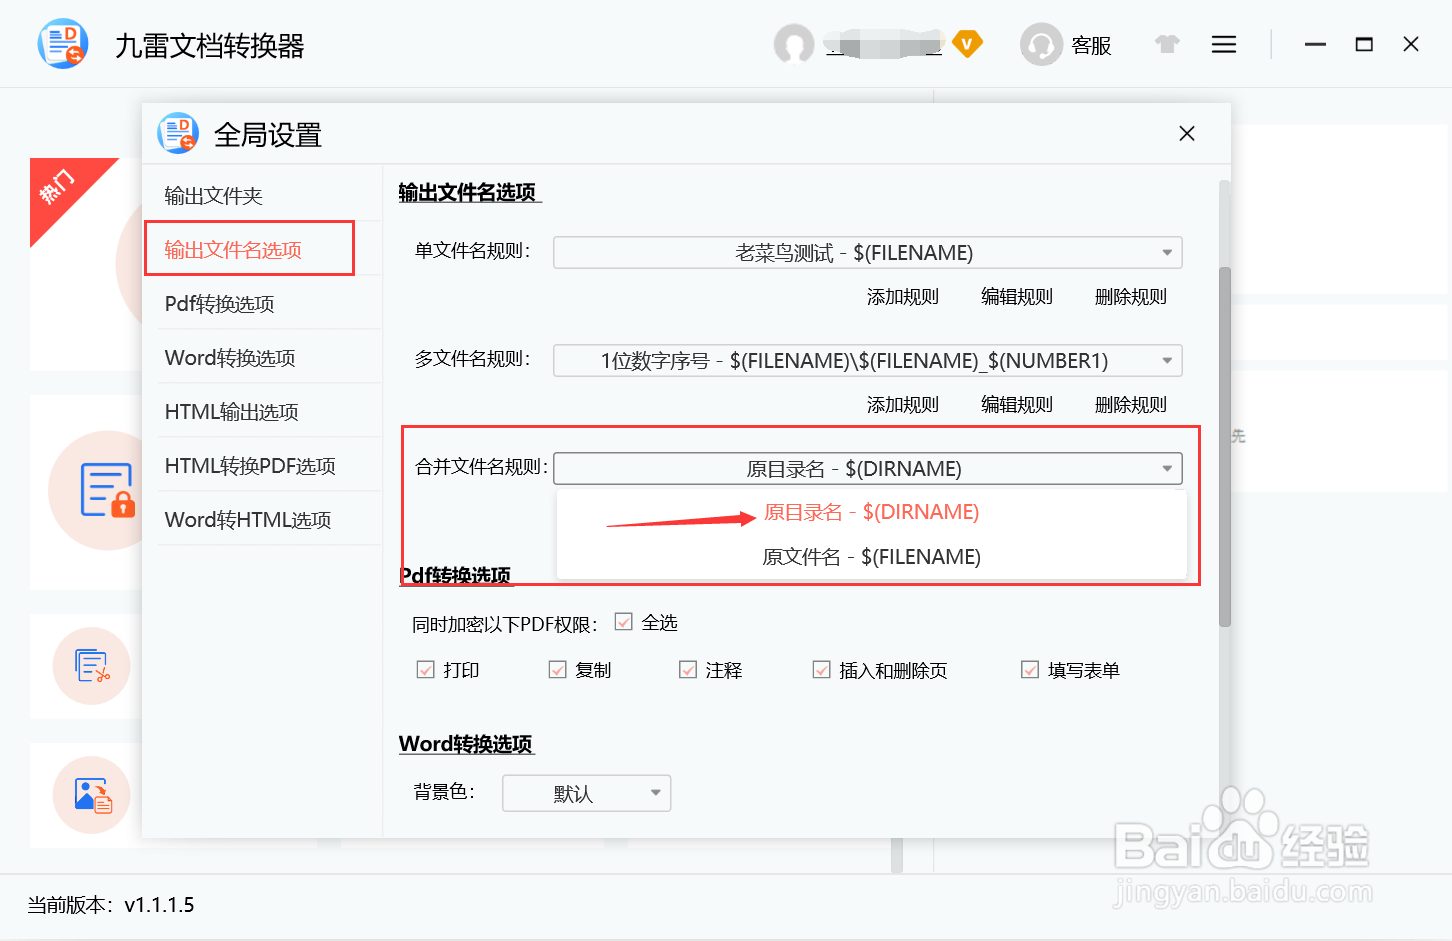The image size is (1452, 941).
Task: Open the user avatar profile icon
Action: pyautogui.click(x=794, y=44)
